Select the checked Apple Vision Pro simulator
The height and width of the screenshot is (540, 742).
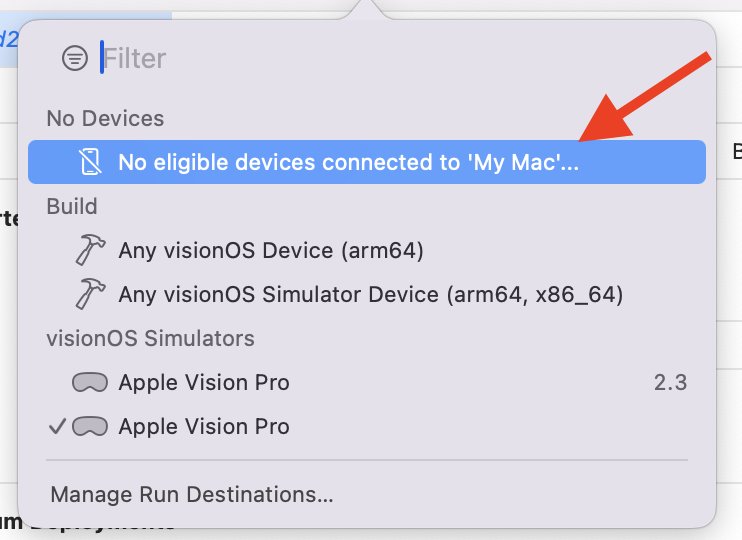367,426
